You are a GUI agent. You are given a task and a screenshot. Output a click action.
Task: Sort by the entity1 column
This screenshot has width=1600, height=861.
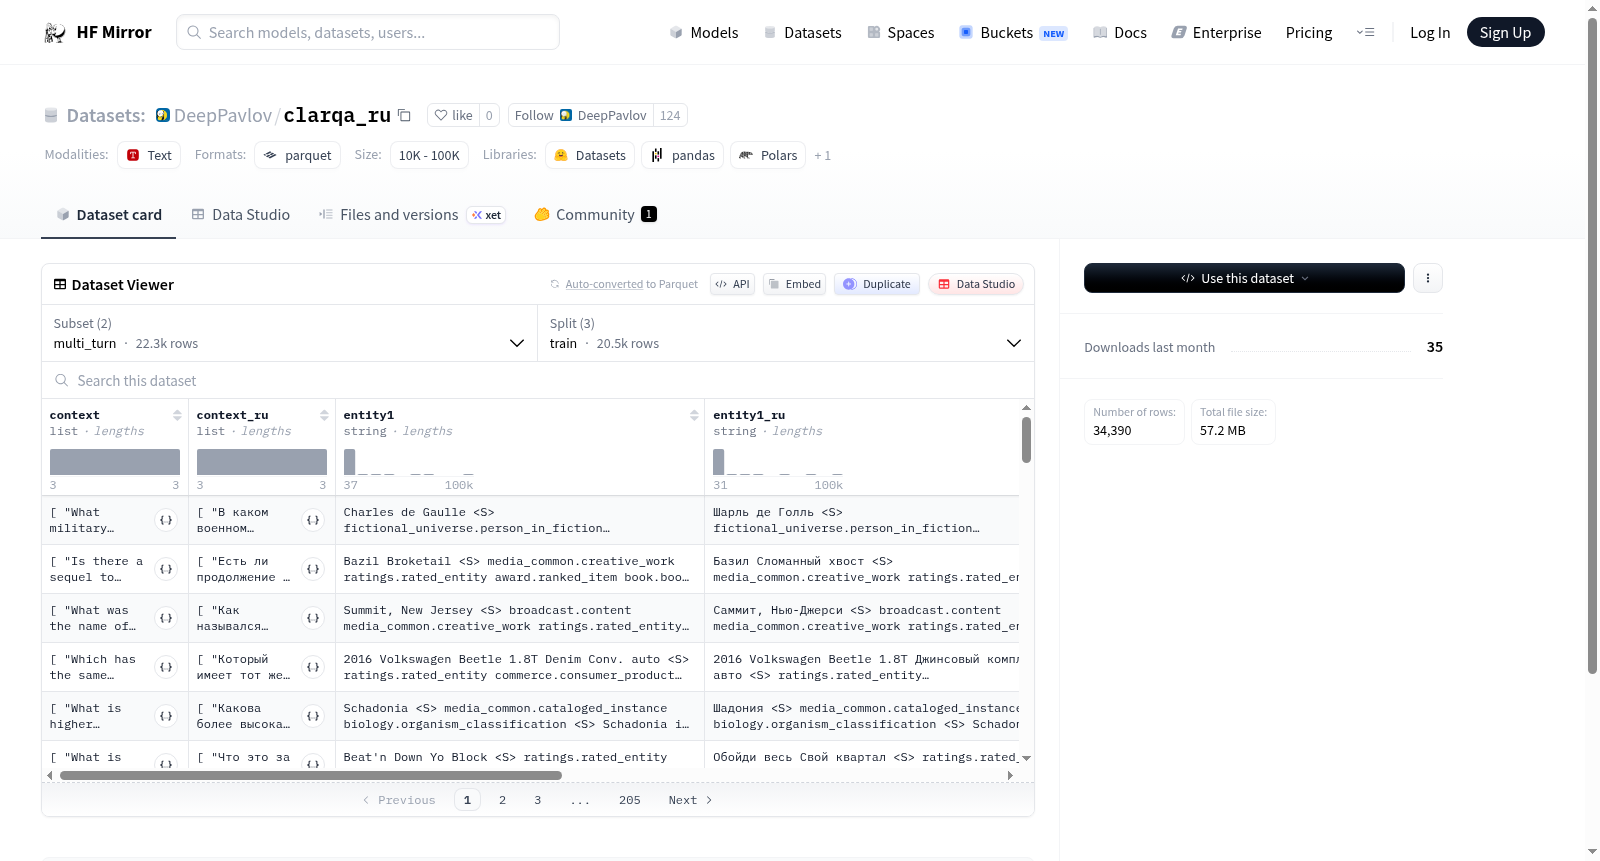(x=694, y=415)
